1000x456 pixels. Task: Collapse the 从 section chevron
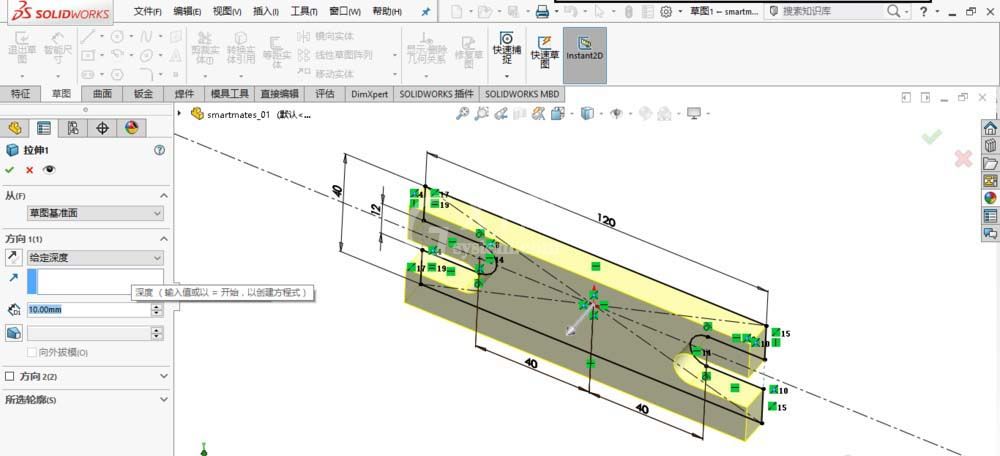[164, 196]
